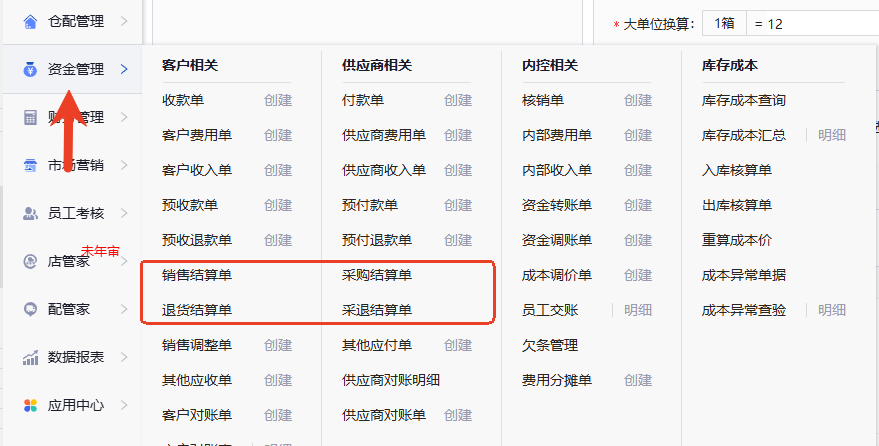This screenshot has height=446, width=879.
Task: Expand the arrow beside 配管家
Action: (124, 309)
